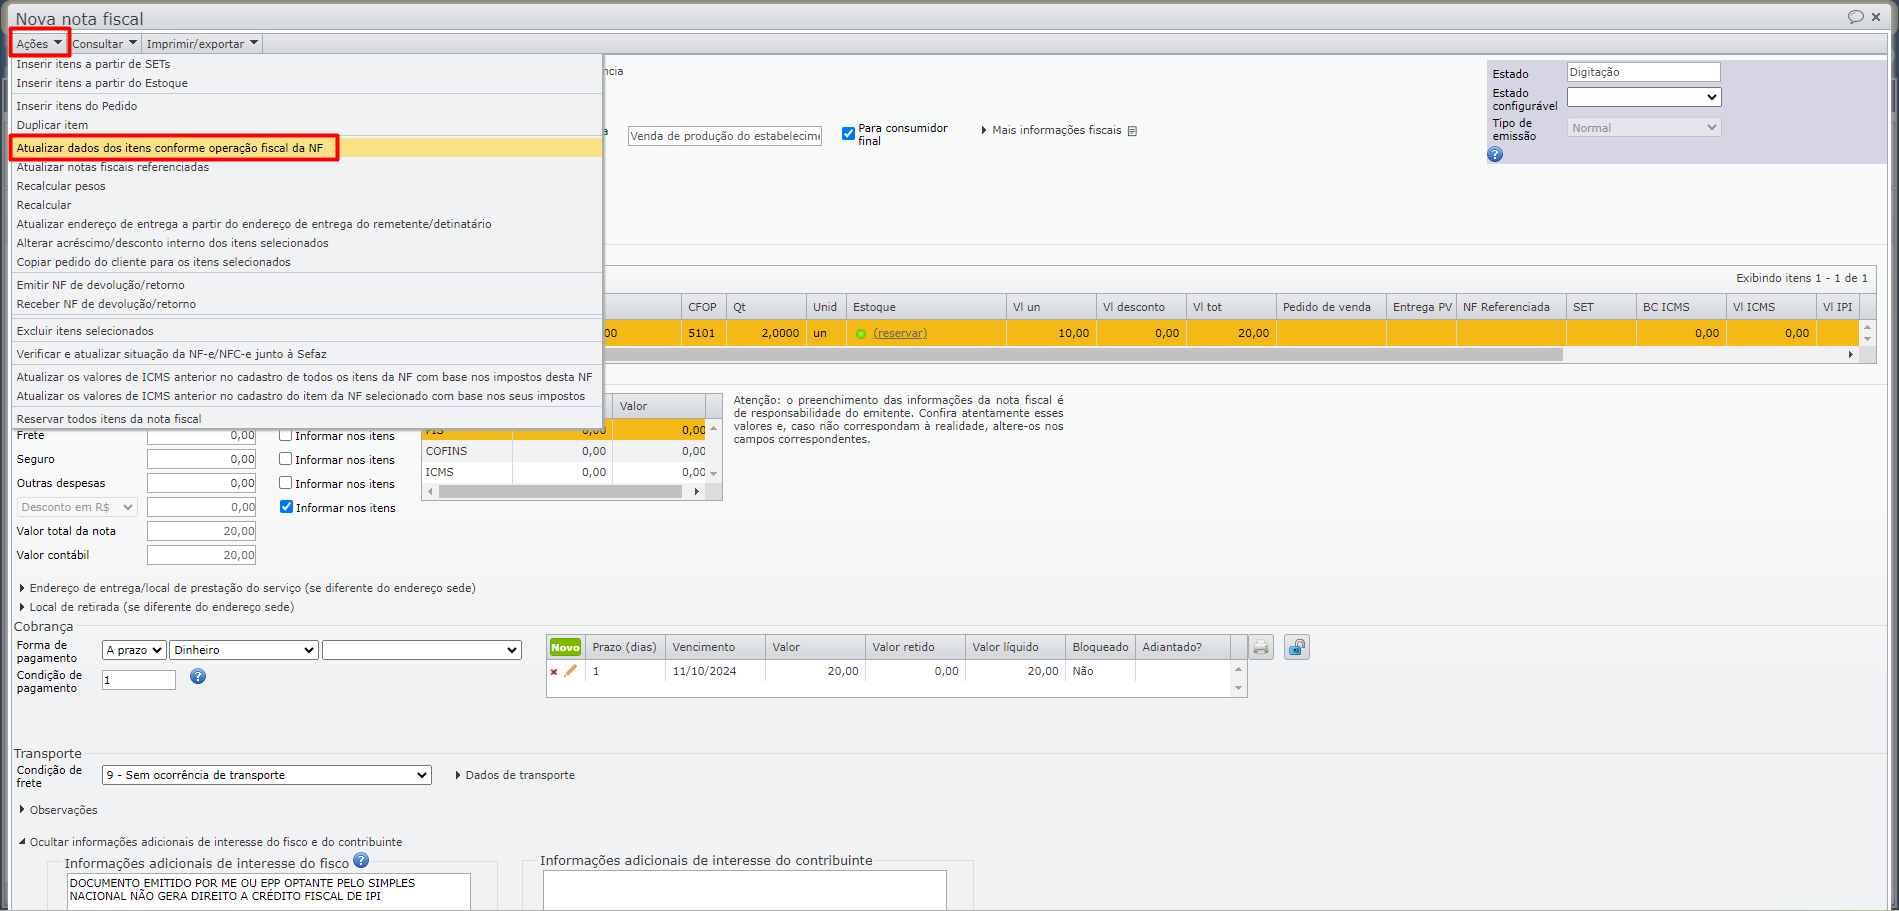Expand Mais informações fiscais section
The height and width of the screenshot is (911, 1899).
[1051, 130]
